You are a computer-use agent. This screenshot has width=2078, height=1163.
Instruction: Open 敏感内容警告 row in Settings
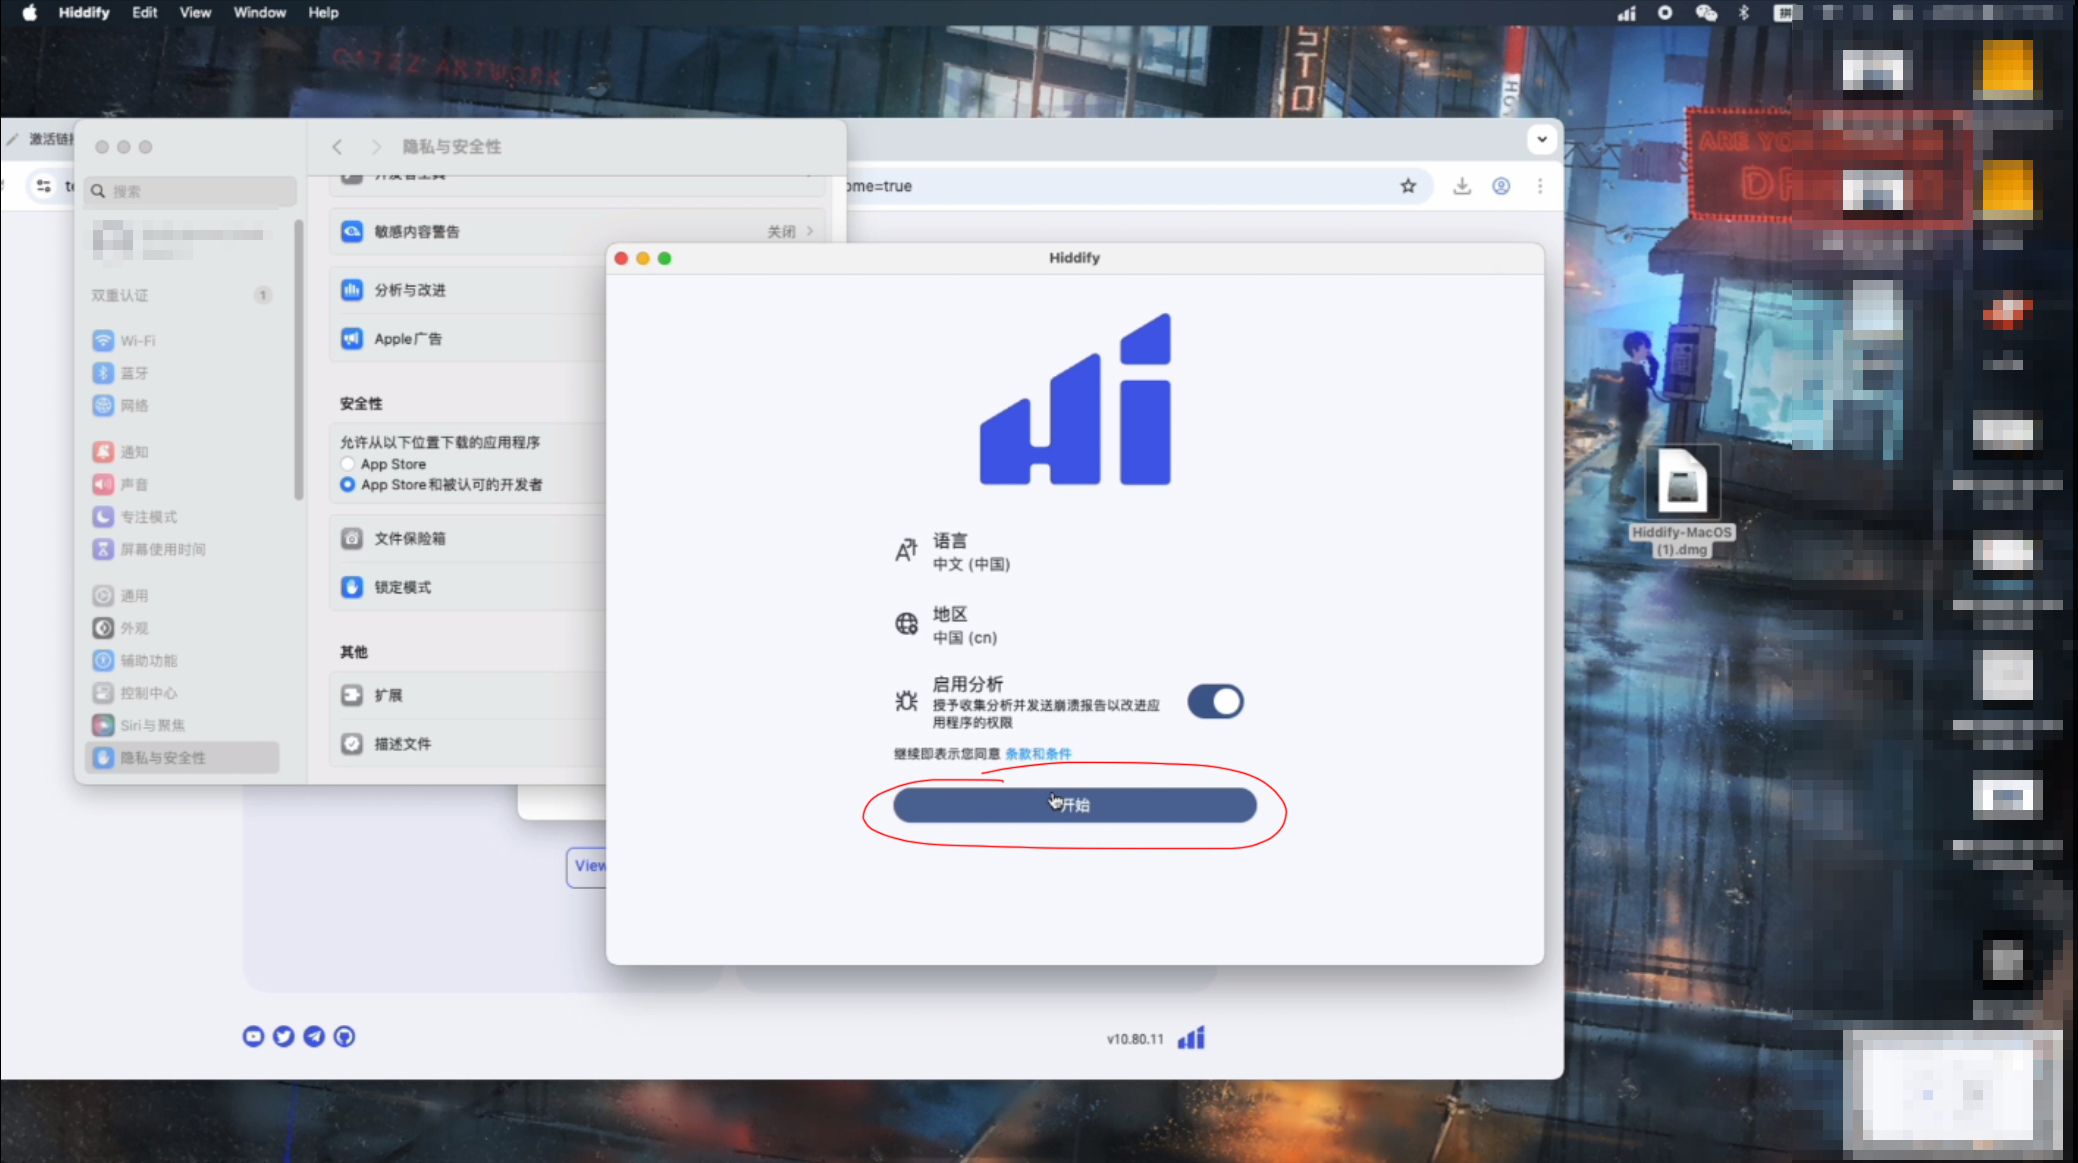tap(578, 232)
